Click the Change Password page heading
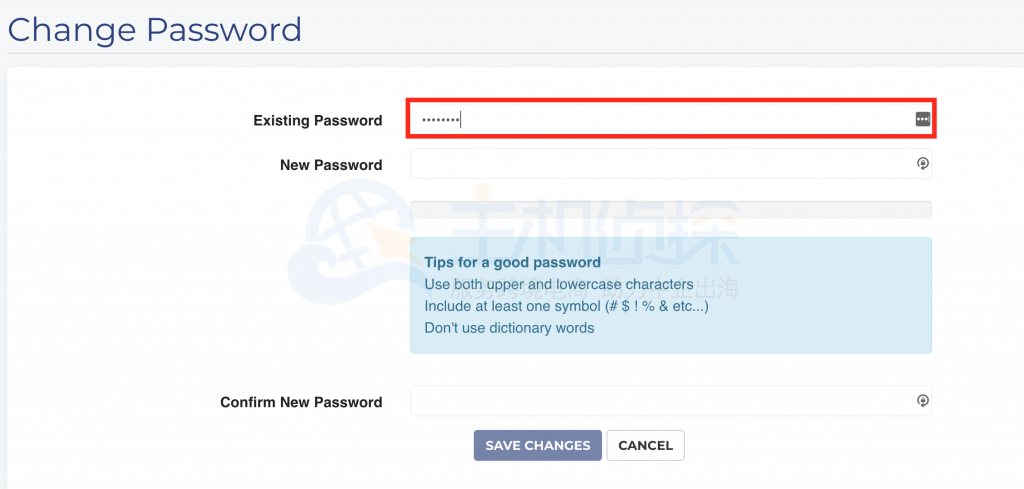Image resolution: width=1024 pixels, height=489 pixels. tap(154, 29)
